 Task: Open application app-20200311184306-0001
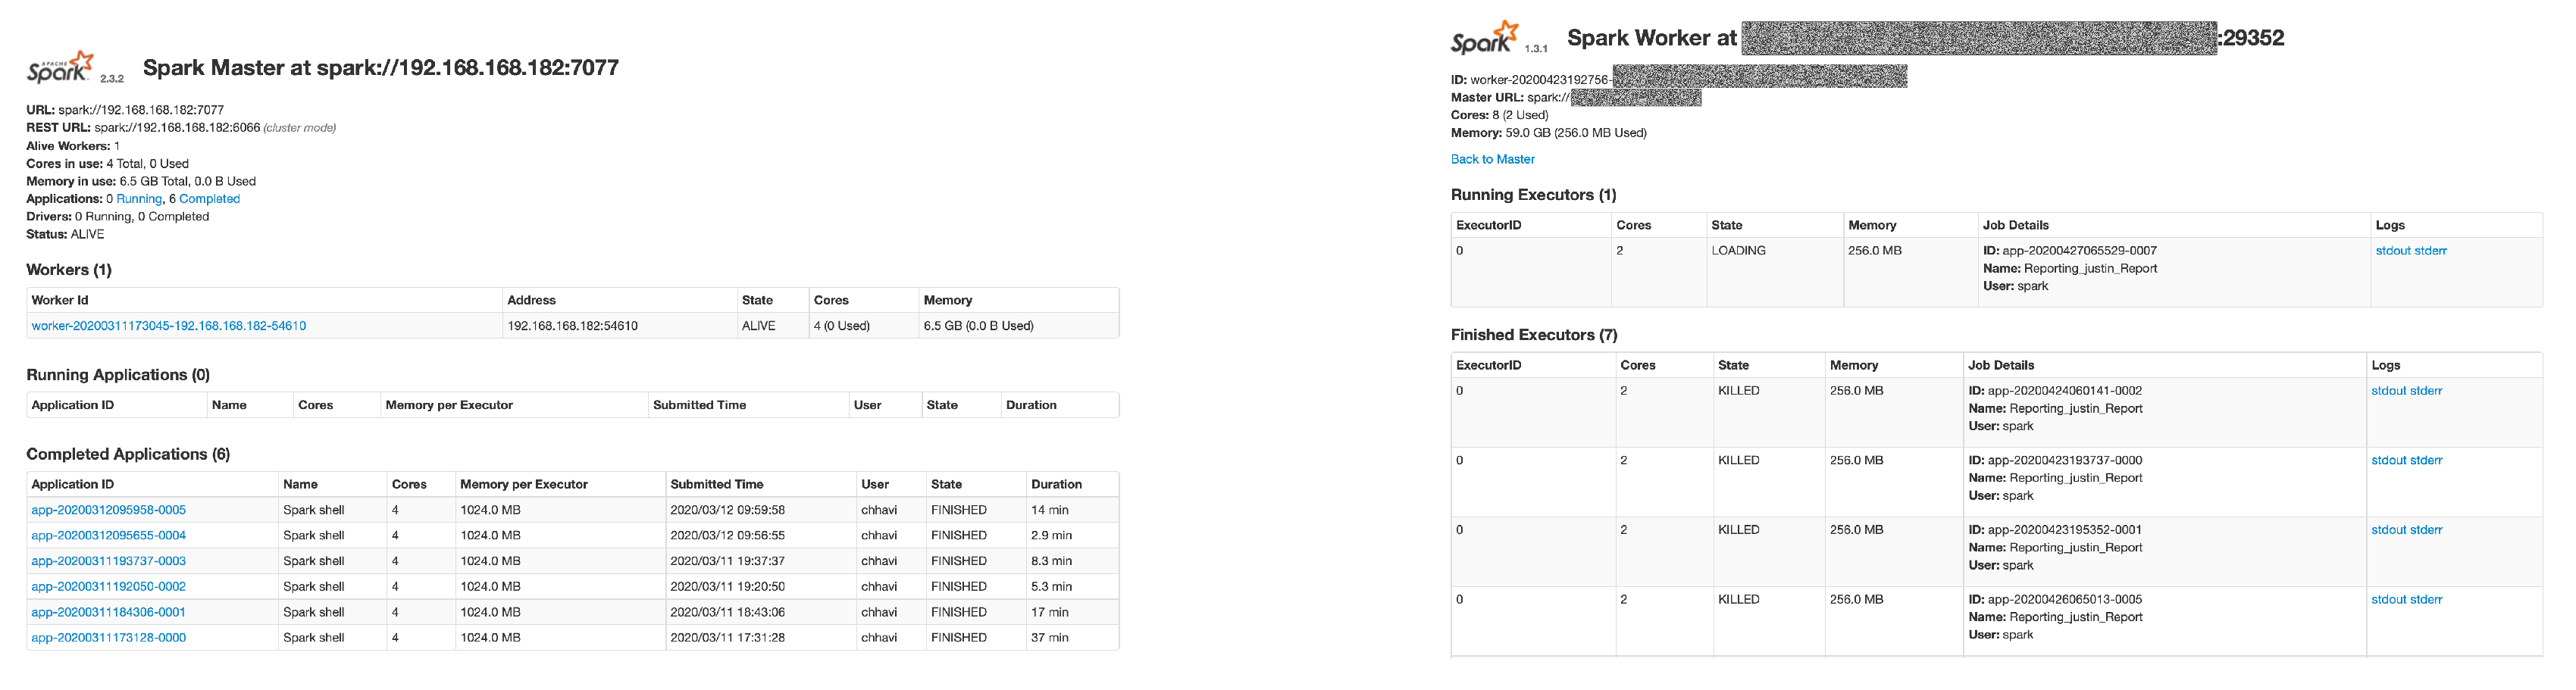[108, 612]
